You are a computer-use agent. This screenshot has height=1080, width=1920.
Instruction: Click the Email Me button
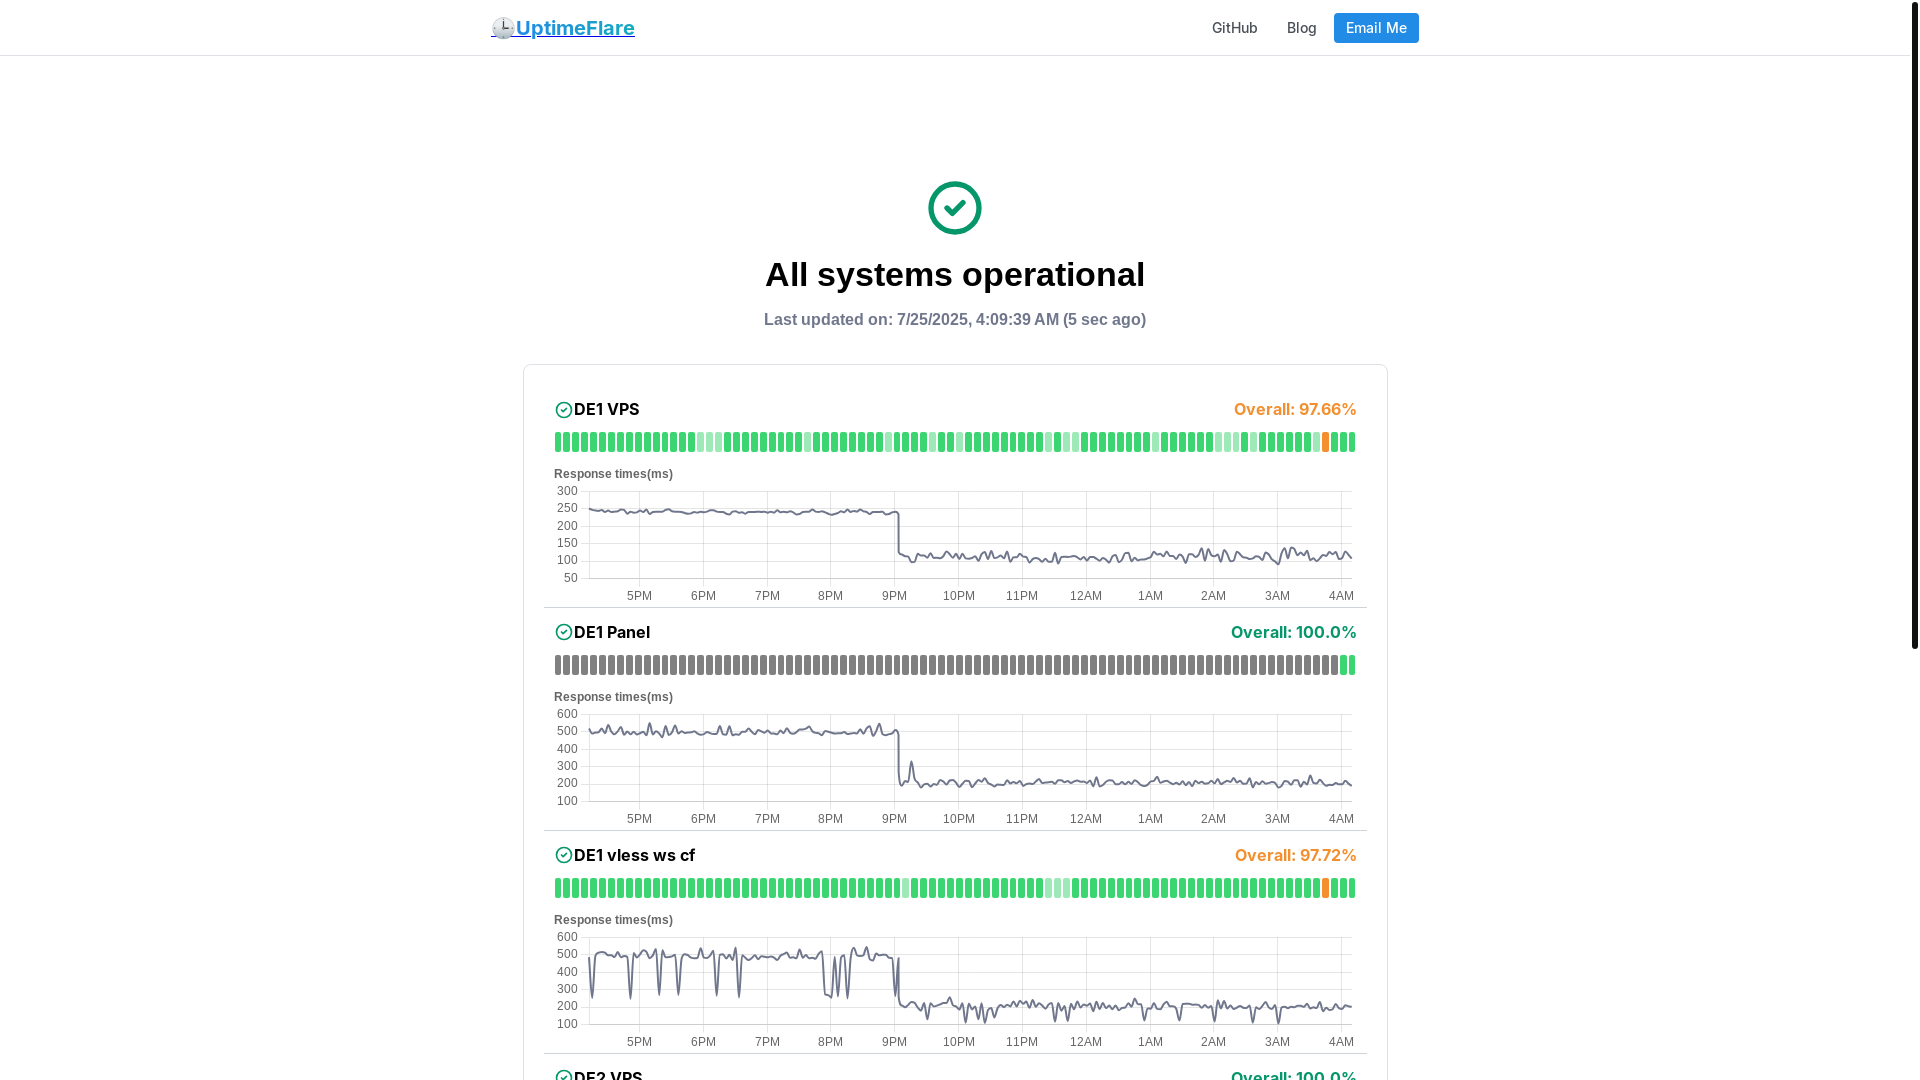[1376, 28]
